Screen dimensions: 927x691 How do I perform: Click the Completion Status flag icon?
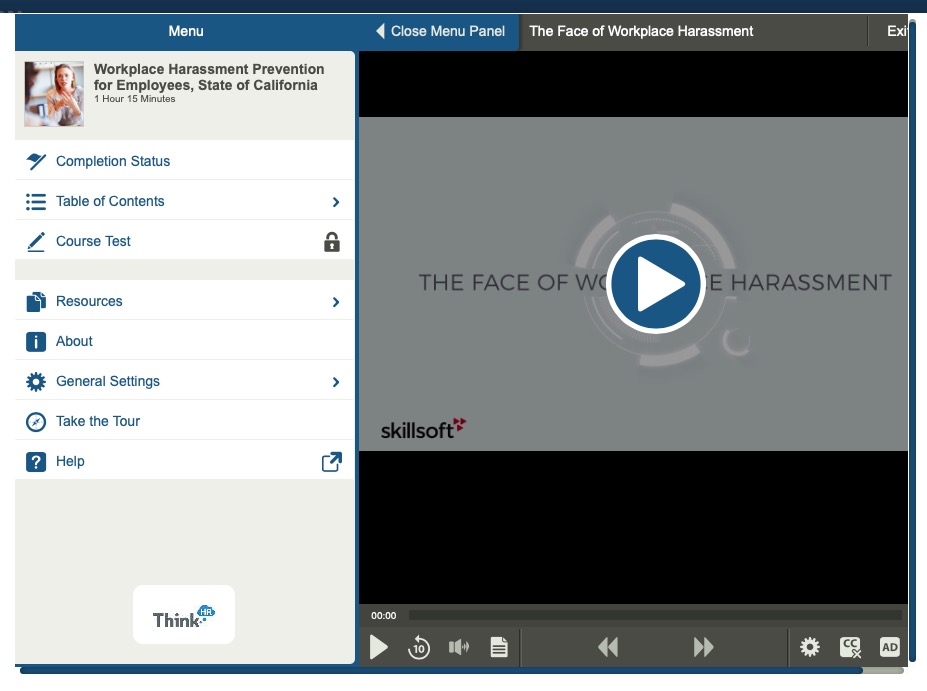[35, 161]
